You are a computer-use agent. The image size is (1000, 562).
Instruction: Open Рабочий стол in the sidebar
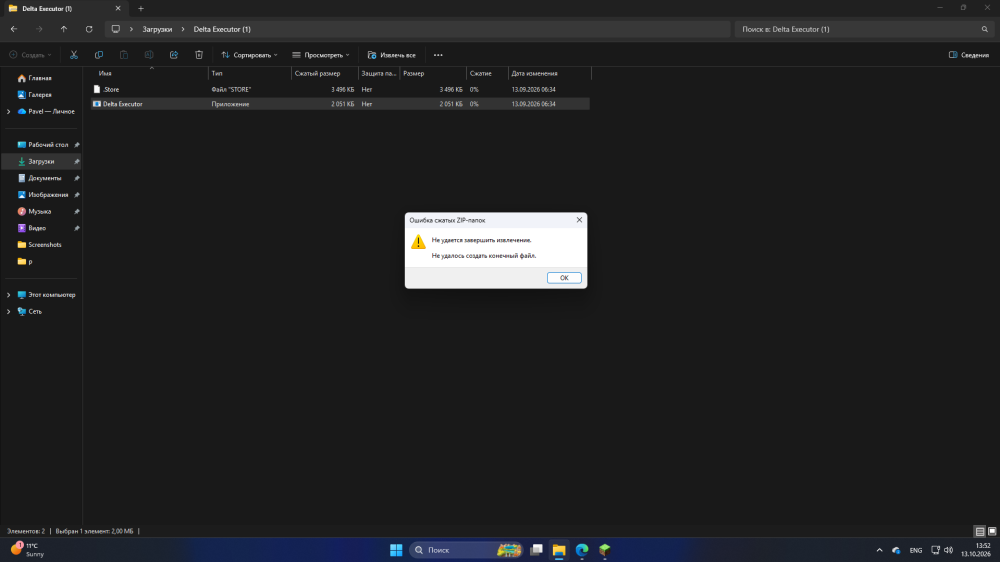click(x=48, y=145)
